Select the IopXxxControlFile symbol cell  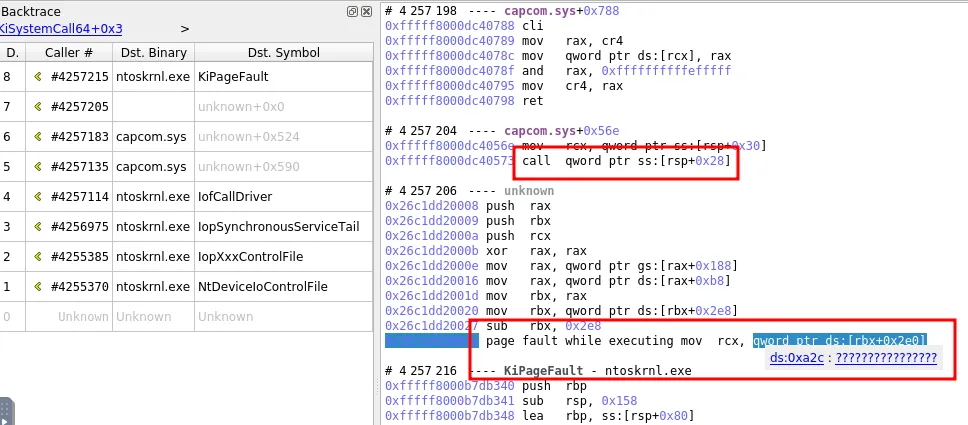coord(283,256)
